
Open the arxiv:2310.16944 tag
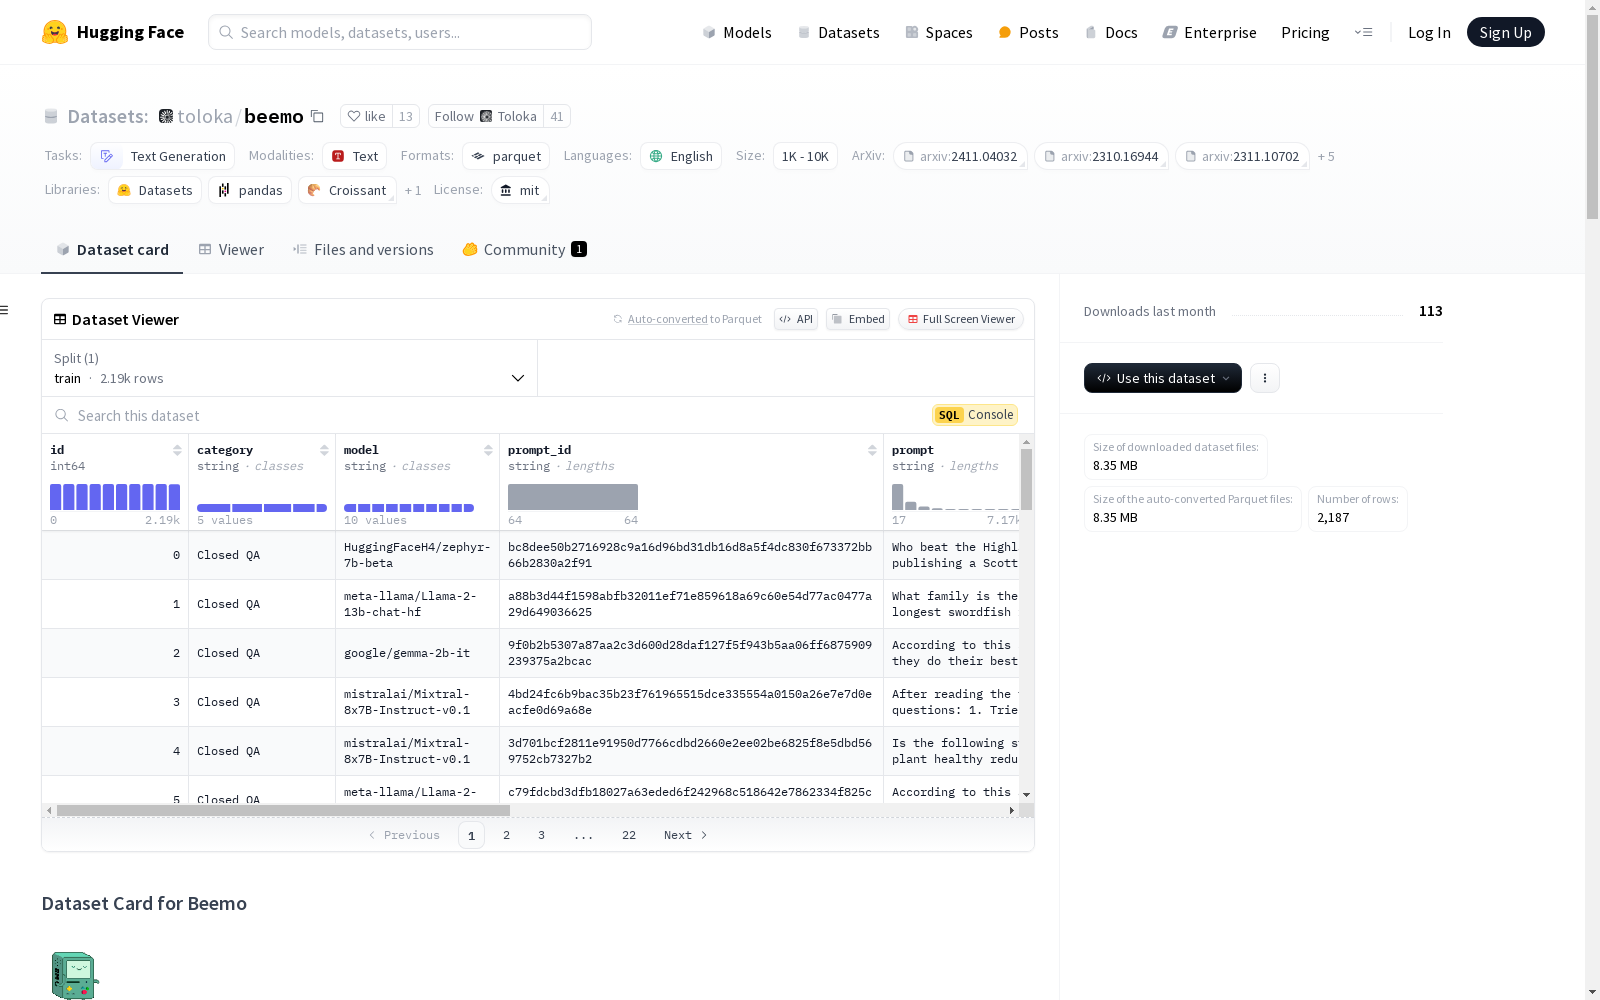[1101, 157]
